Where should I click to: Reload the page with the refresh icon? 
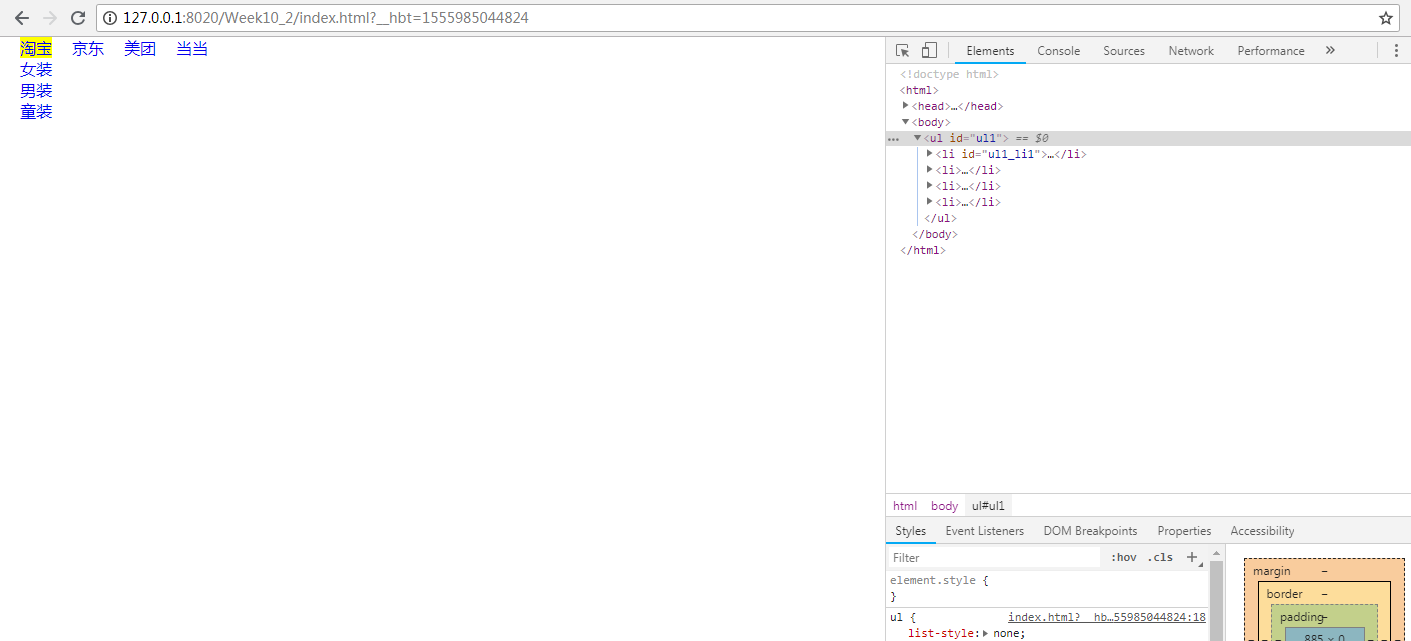click(x=78, y=18)
